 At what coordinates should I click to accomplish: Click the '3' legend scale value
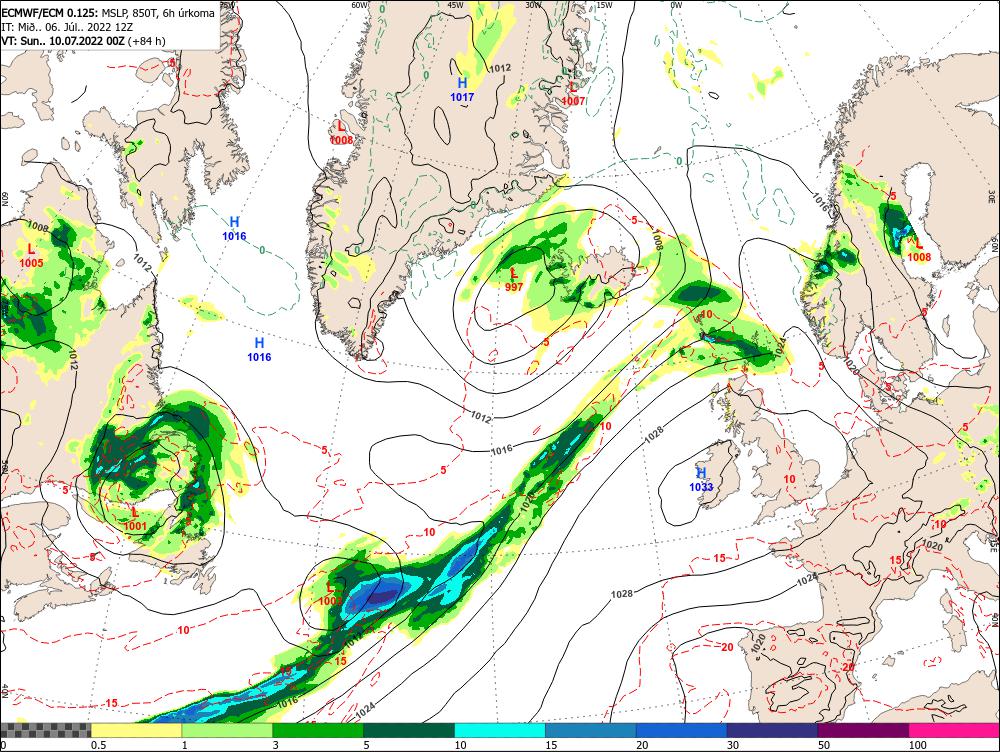coord(276,745)
